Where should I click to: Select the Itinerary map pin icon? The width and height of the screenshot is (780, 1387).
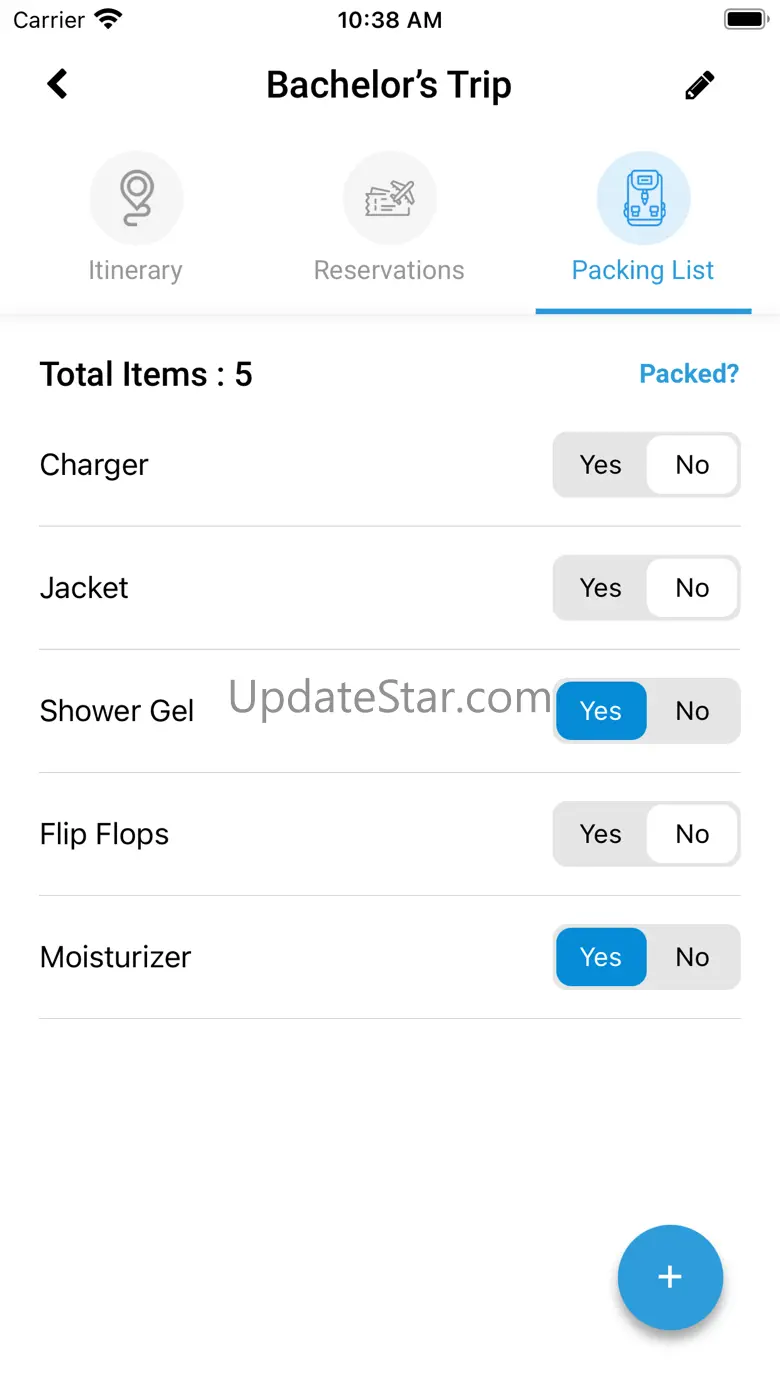point(136,198)
